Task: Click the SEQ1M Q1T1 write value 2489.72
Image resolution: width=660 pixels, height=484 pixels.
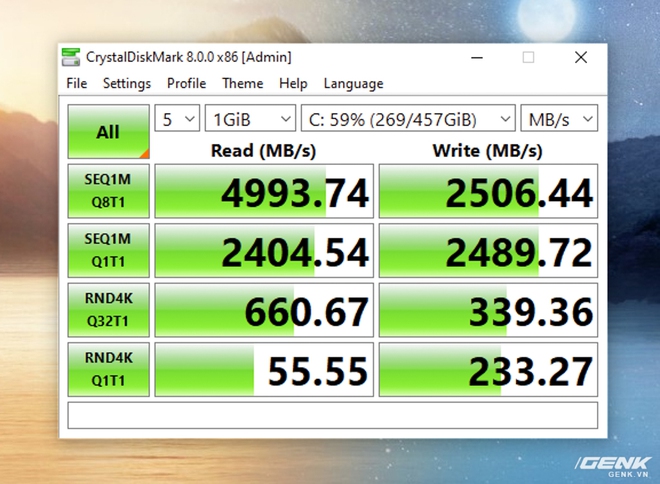Action: click(488, 250)
